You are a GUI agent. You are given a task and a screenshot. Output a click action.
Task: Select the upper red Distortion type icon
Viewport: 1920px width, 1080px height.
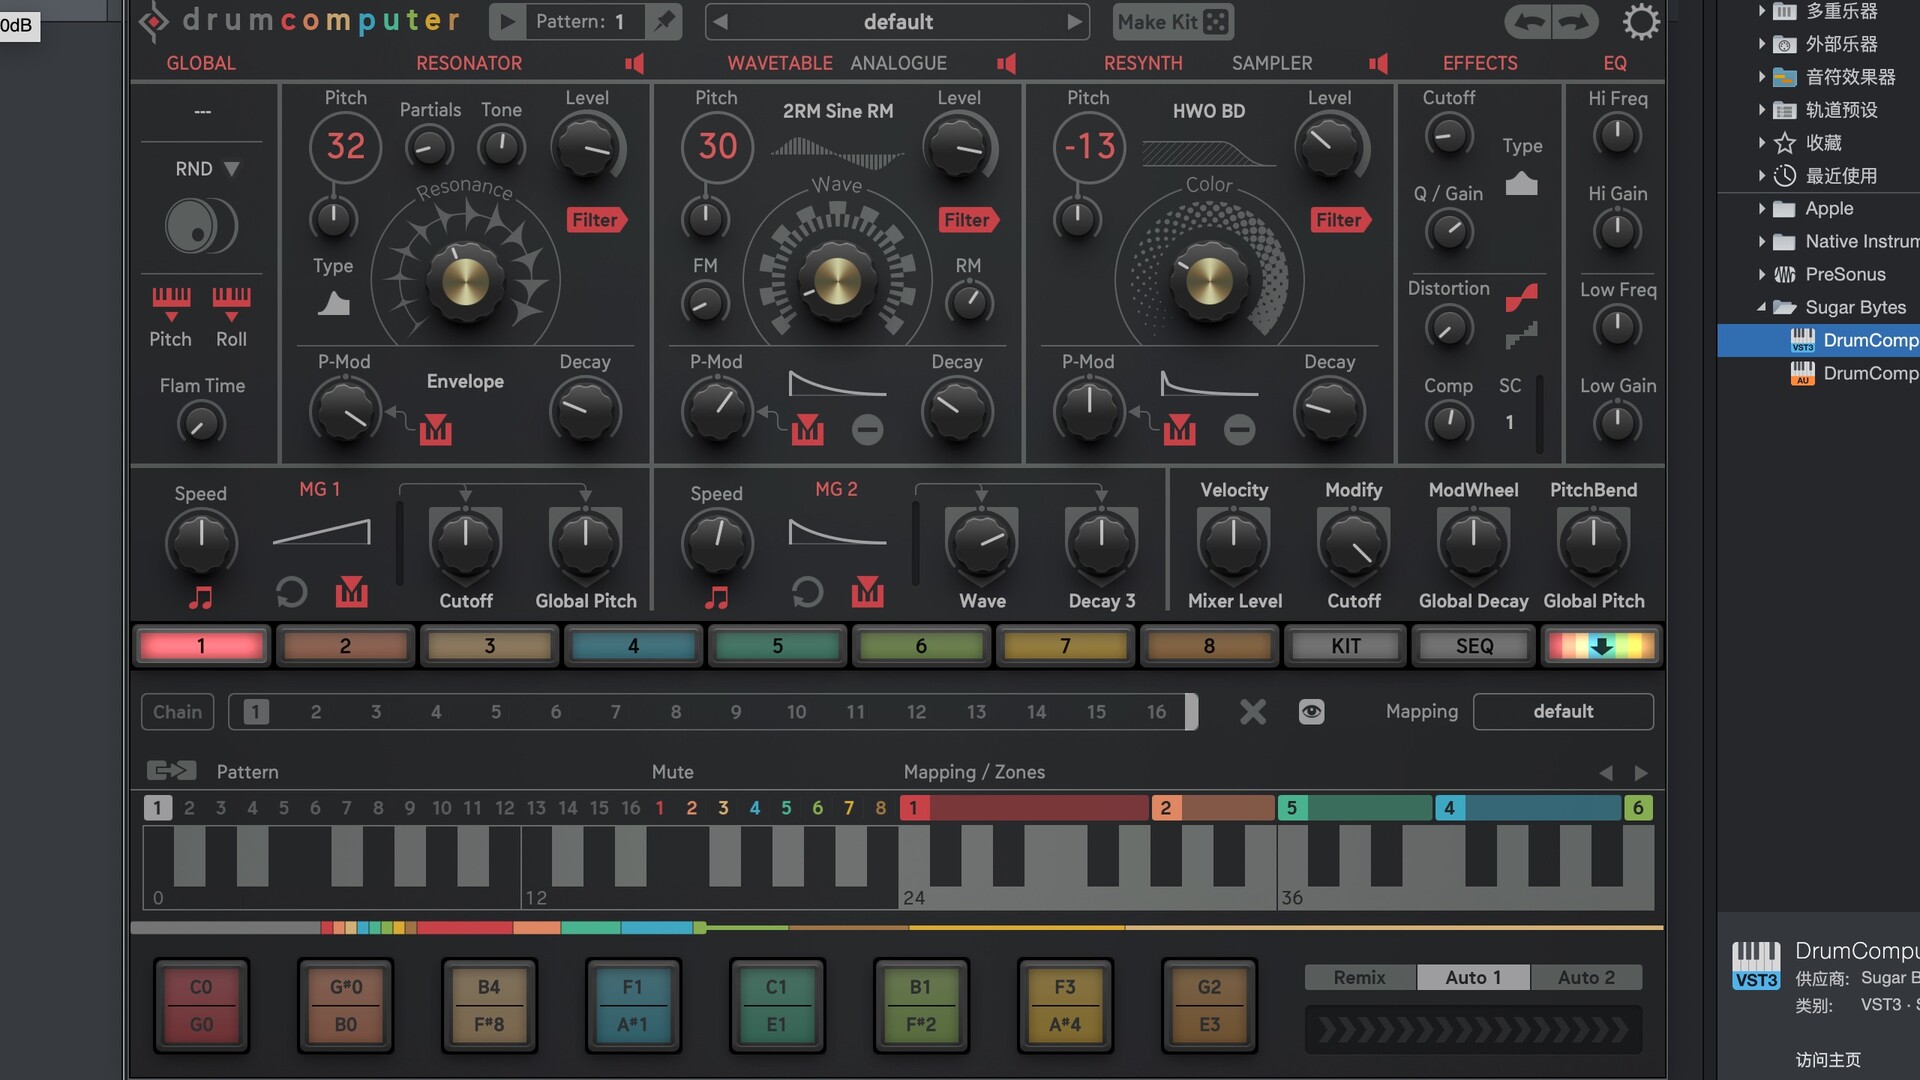1521,297
